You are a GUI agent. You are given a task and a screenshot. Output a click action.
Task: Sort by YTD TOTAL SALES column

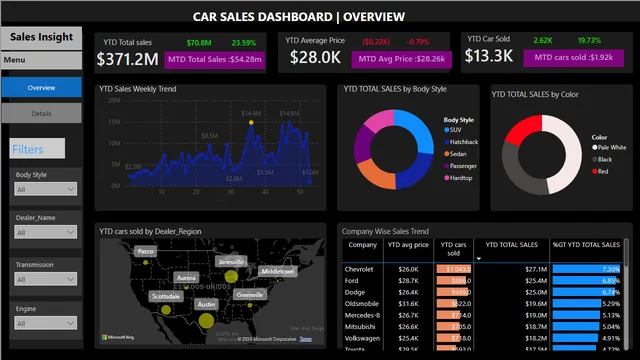[511, 245]
